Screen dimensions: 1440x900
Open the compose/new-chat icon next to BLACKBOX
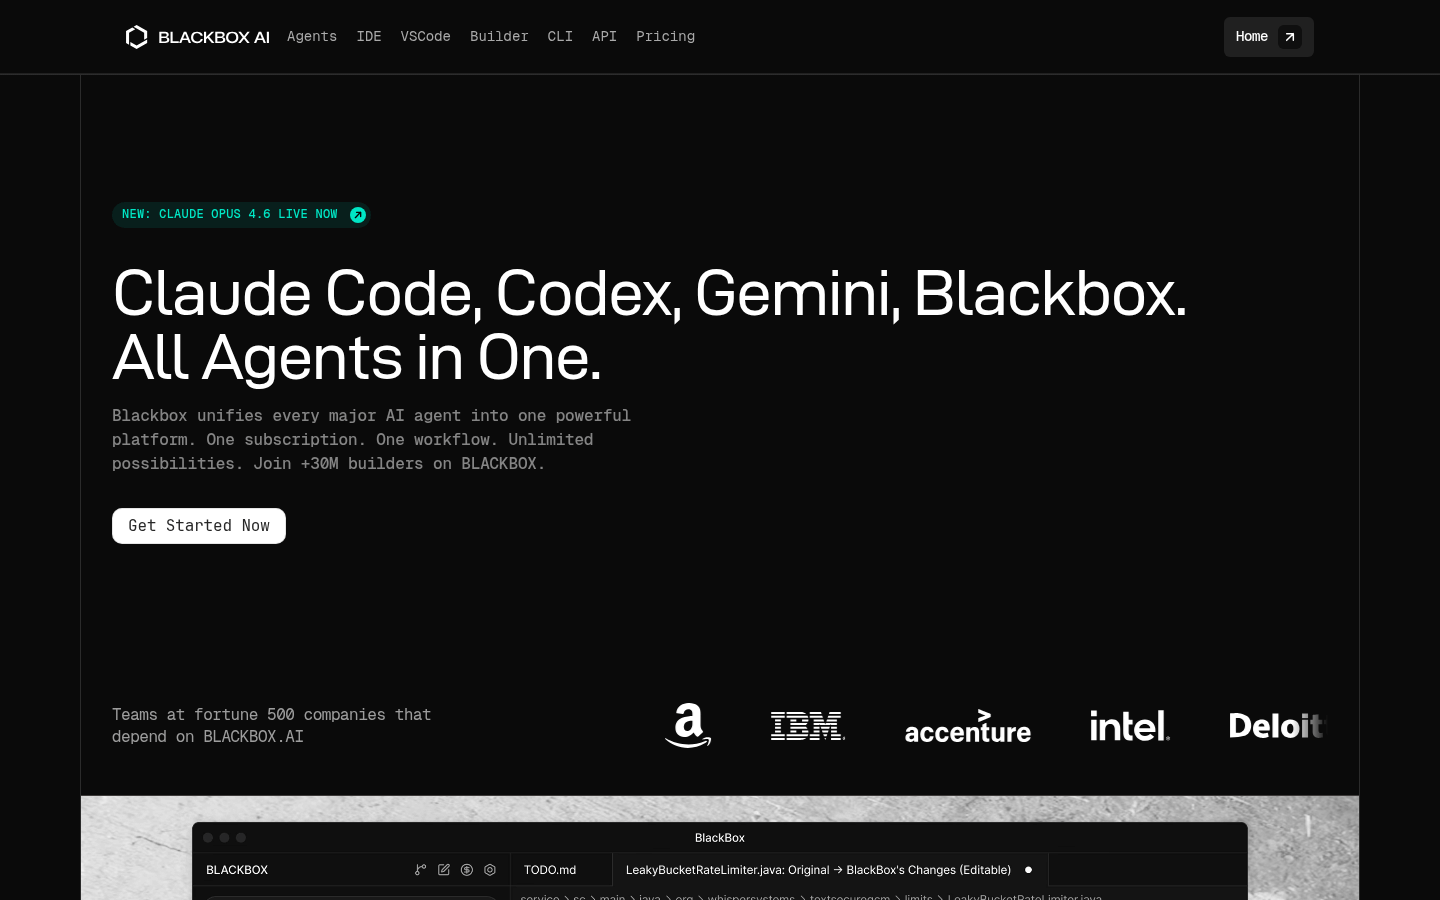[x=444, y=870]
